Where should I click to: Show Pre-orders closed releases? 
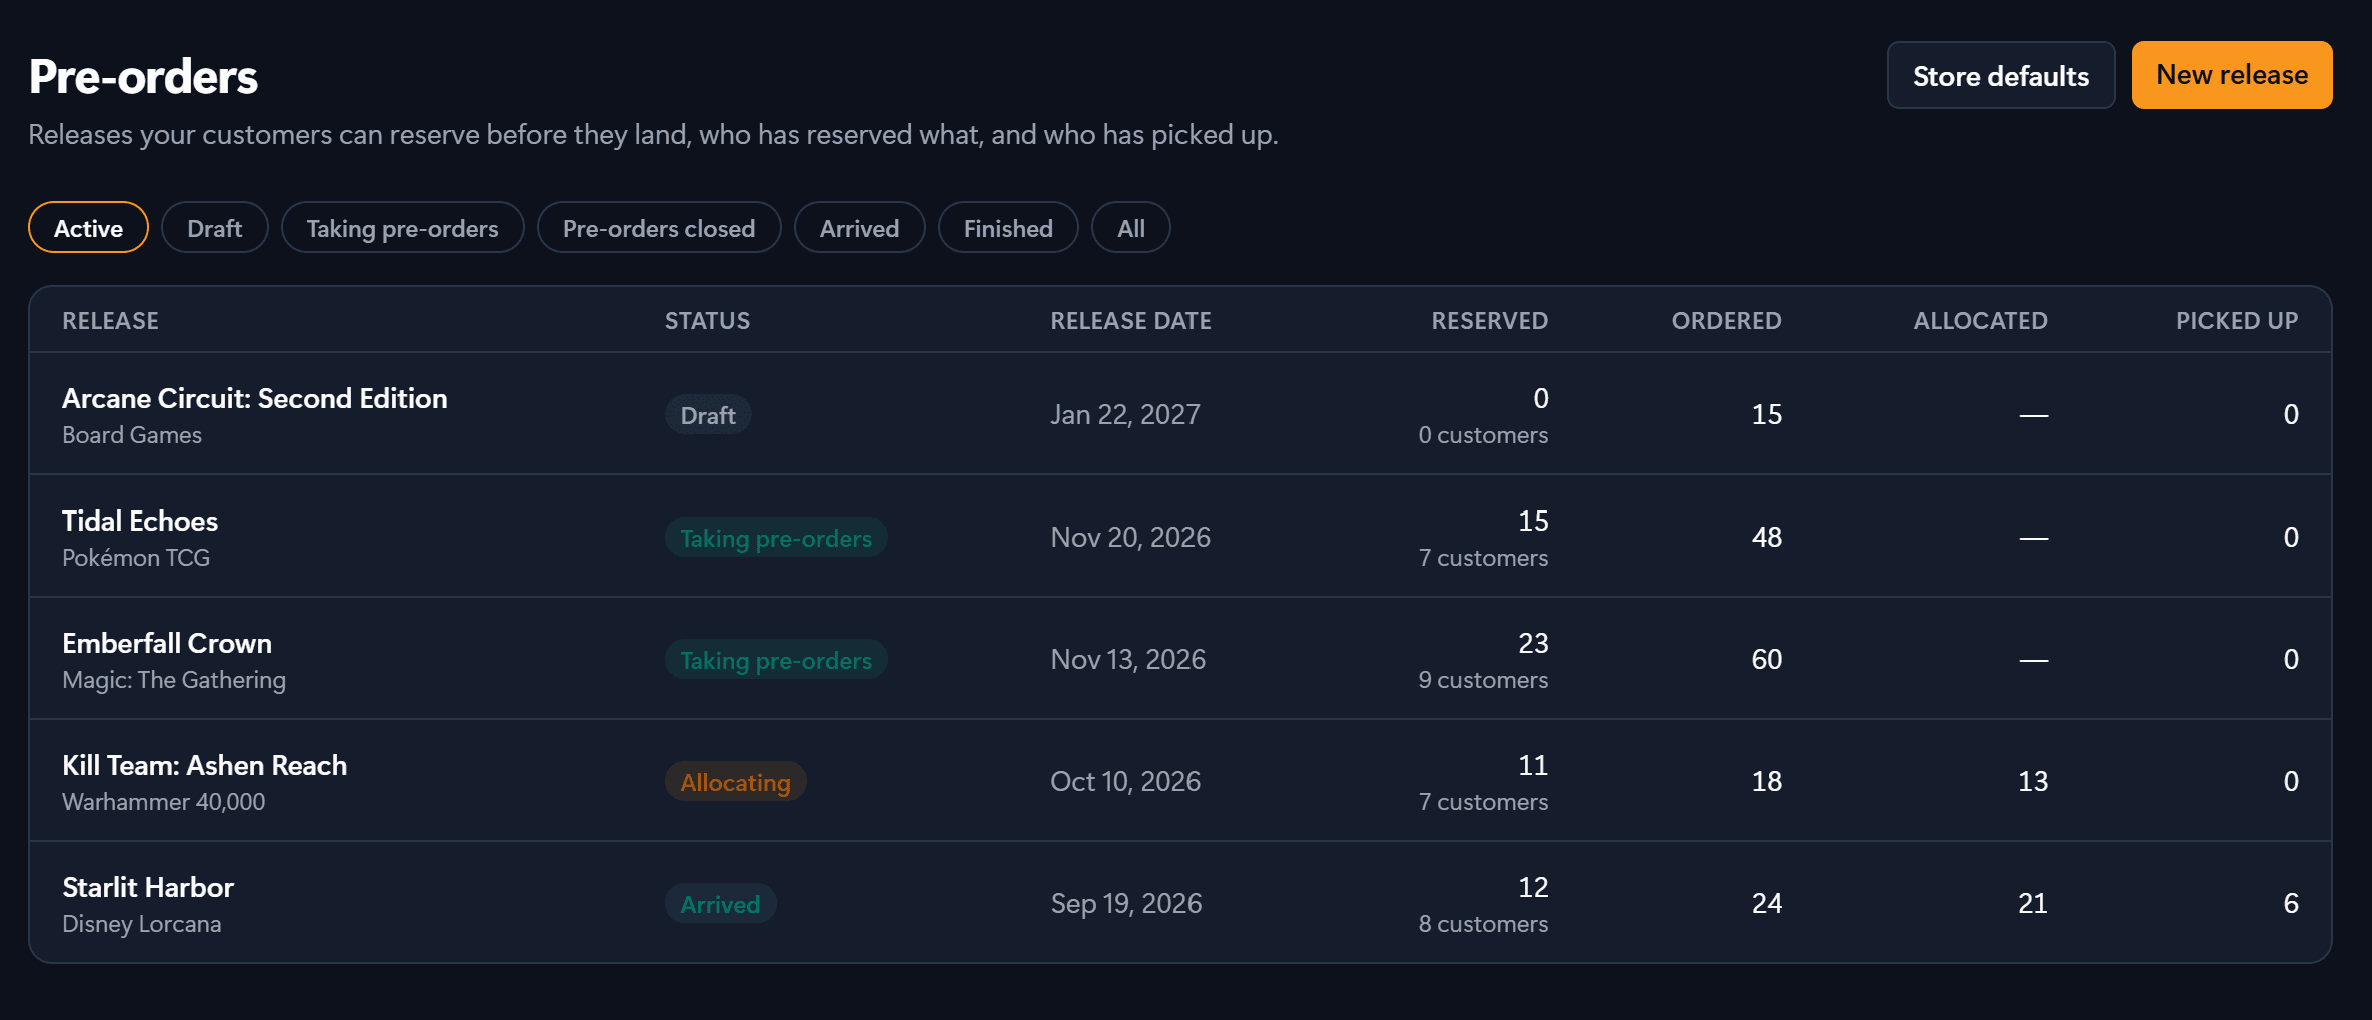[x=658, y=228]
